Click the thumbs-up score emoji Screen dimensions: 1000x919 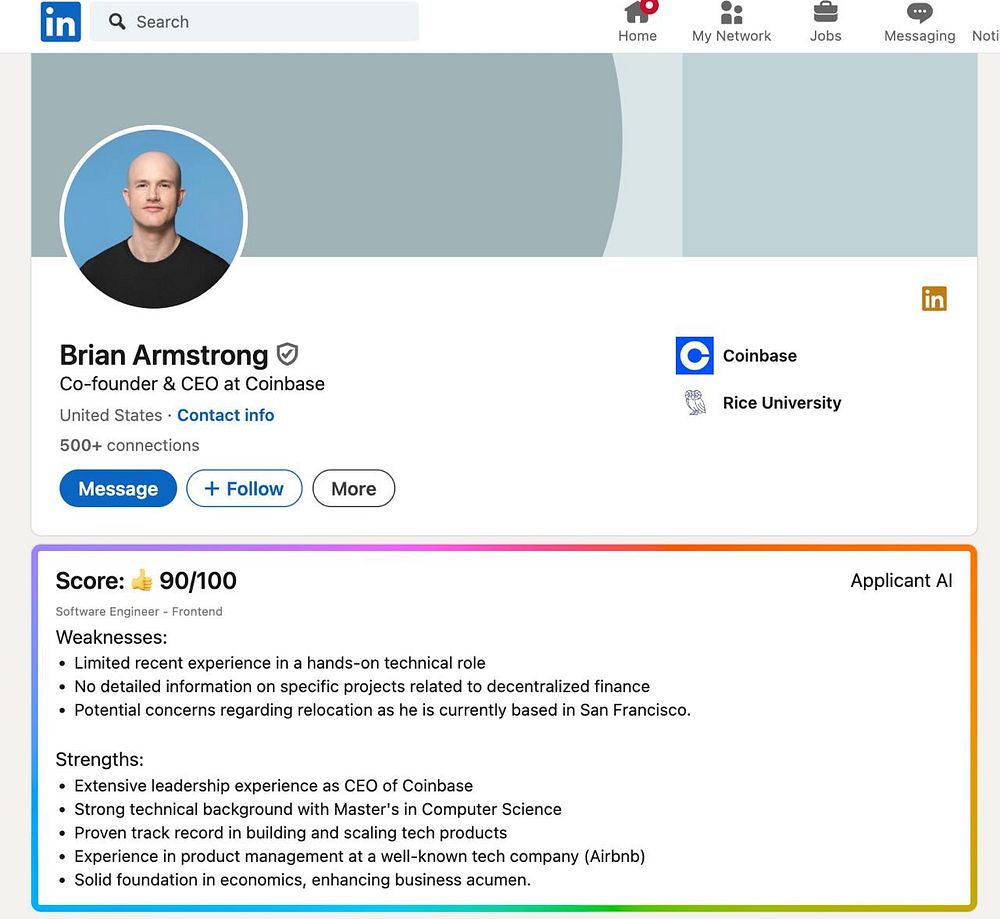click(x=142, y=580)
